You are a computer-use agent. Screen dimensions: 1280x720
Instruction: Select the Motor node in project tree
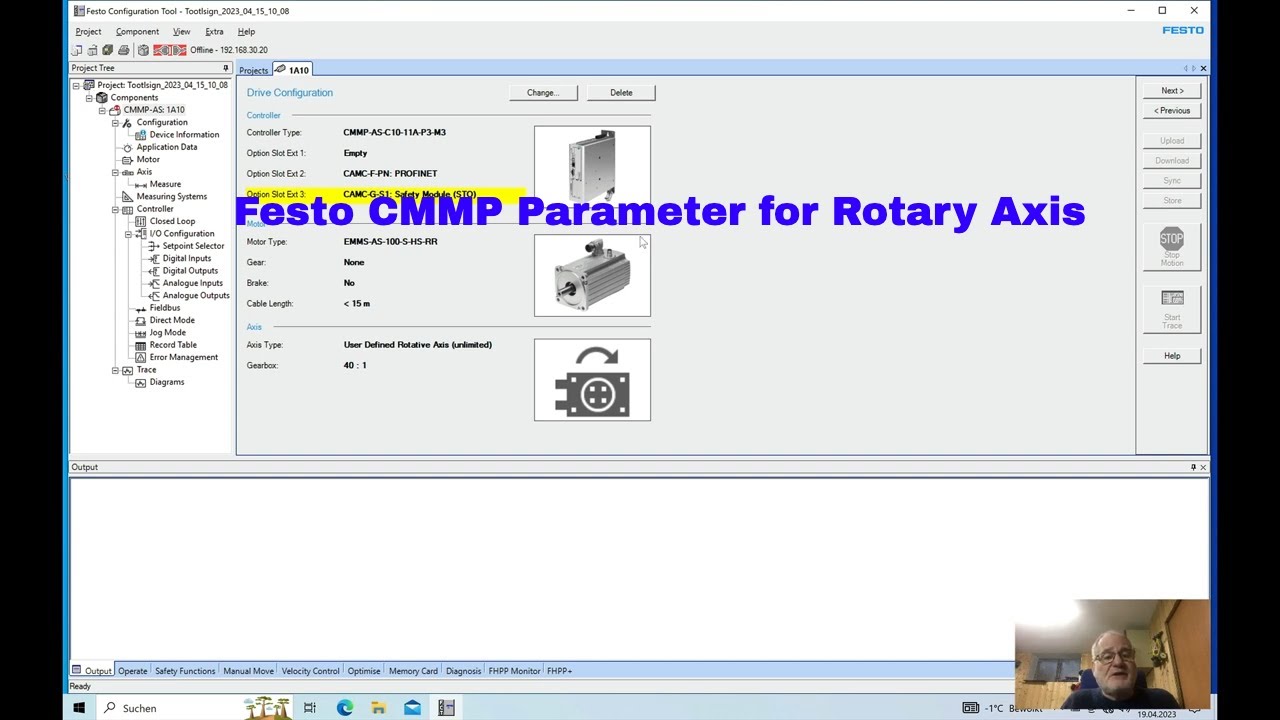[148, 160]
